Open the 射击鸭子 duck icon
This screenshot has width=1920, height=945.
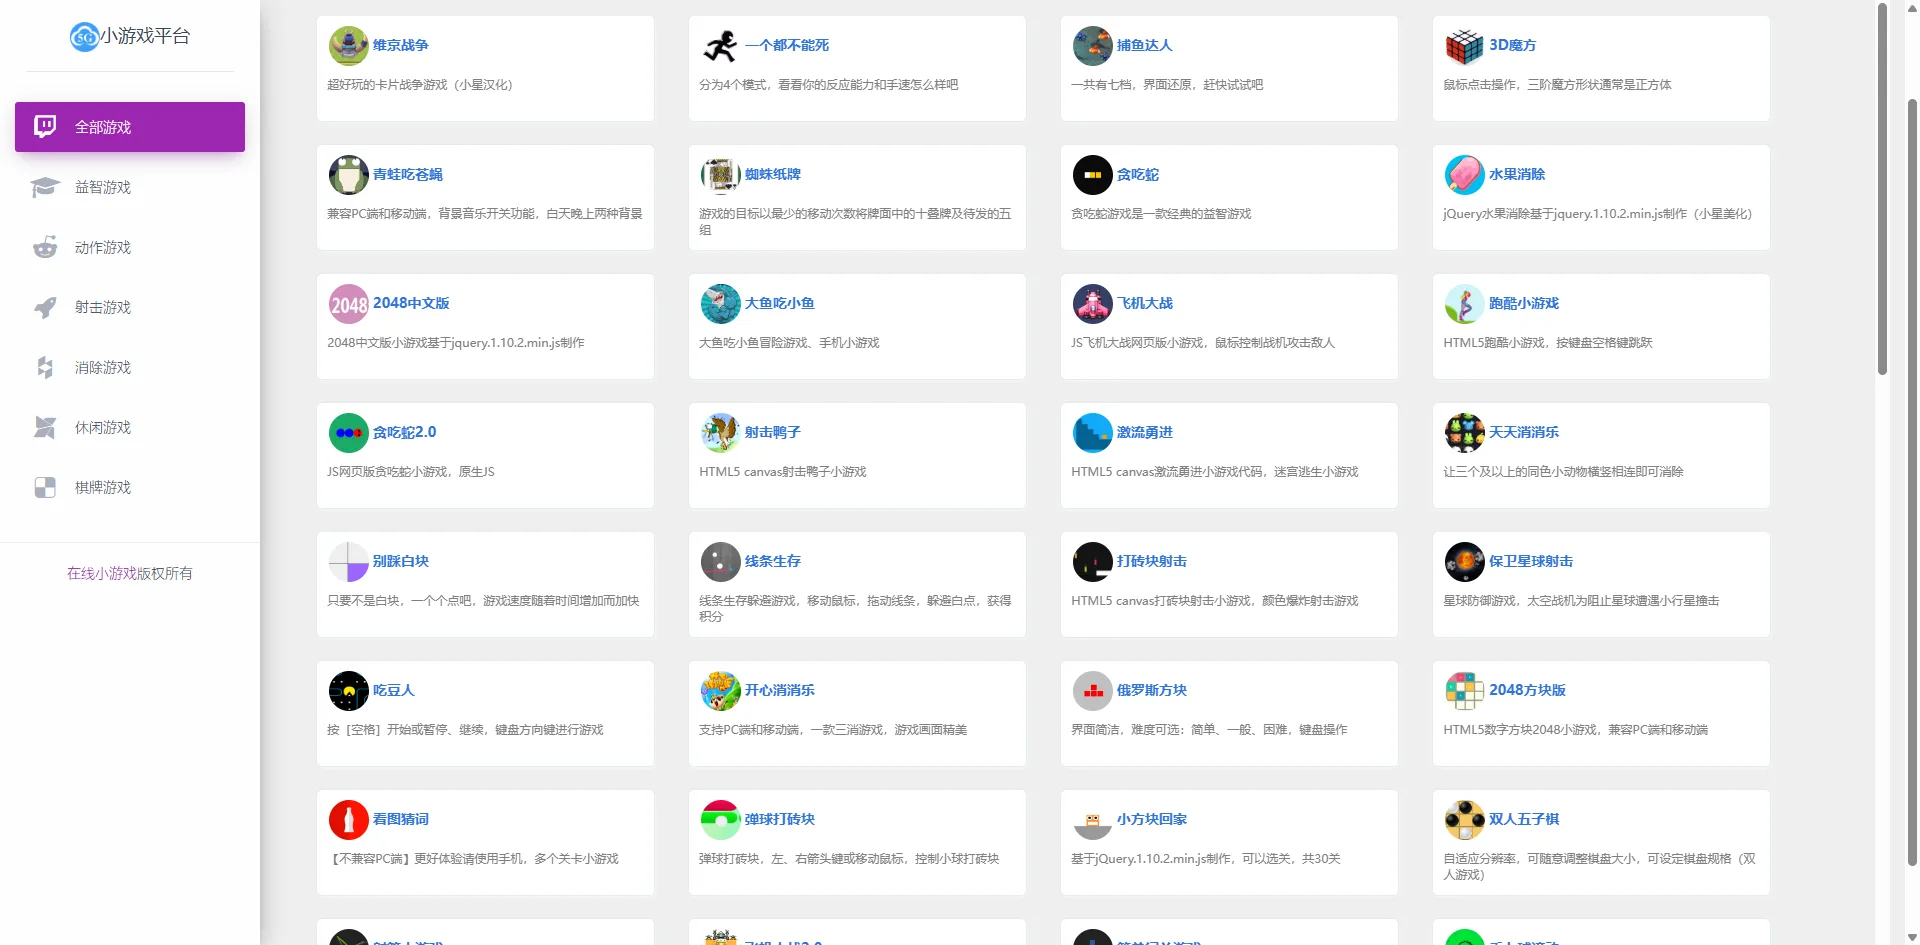click(x=720, y=433)
